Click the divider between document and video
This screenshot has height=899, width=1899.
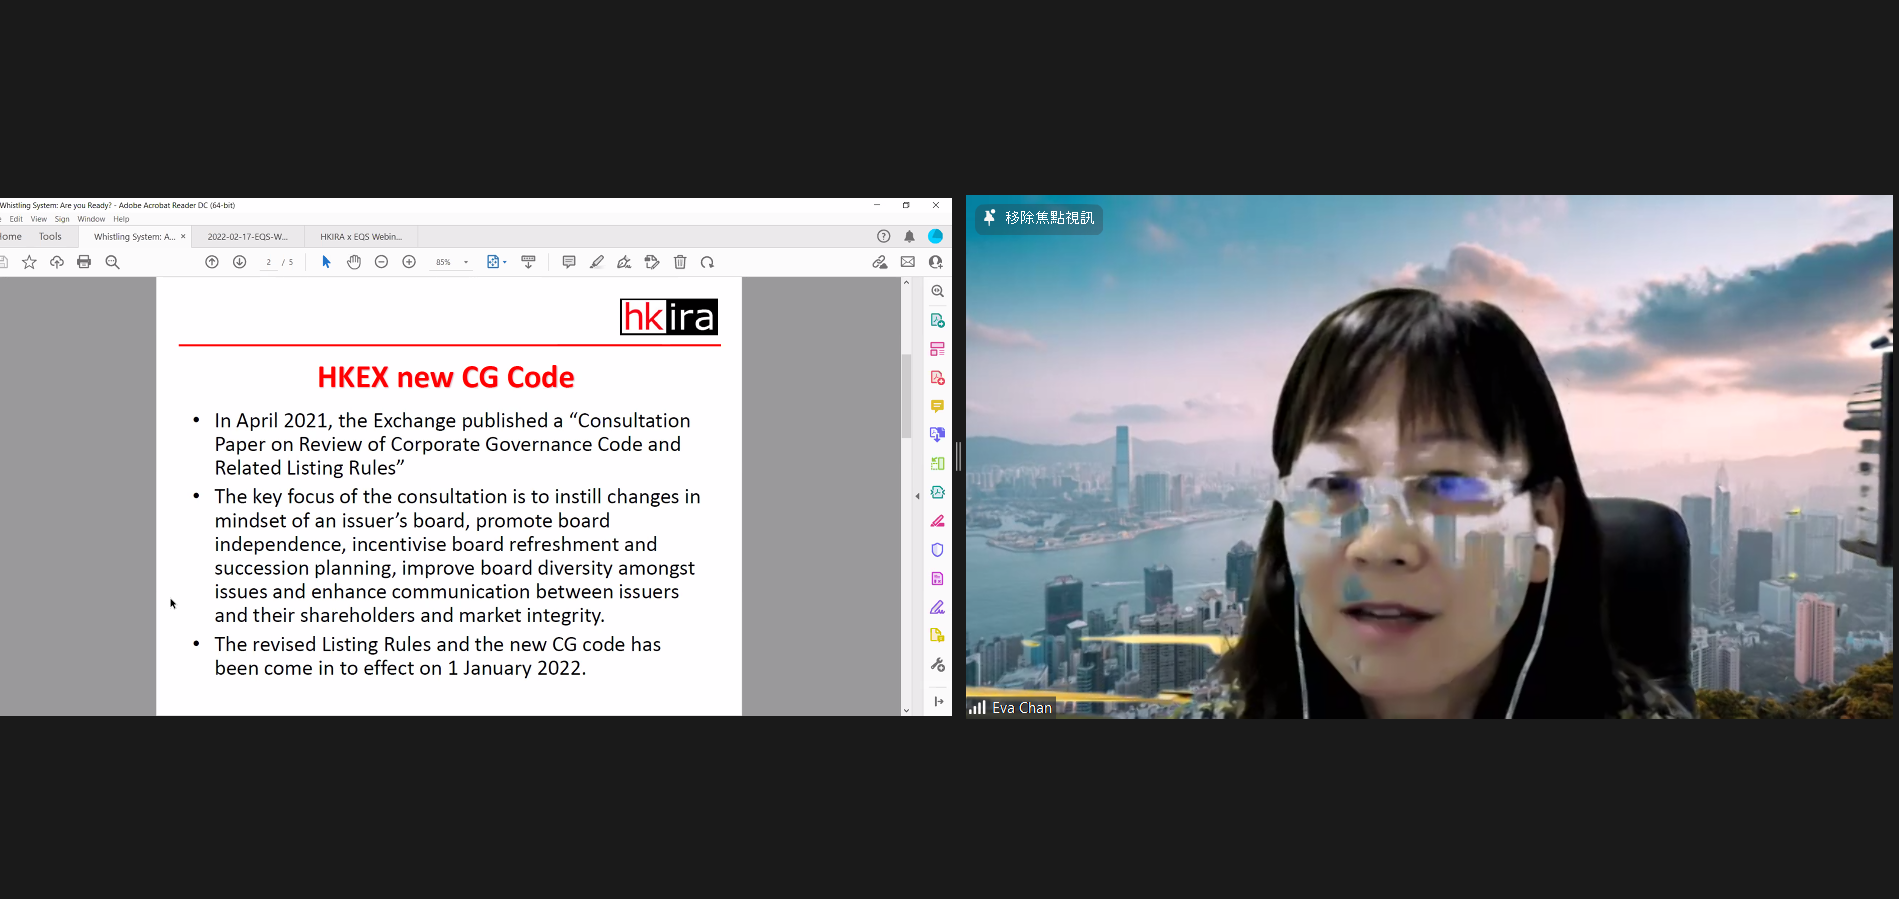point(958,456)
